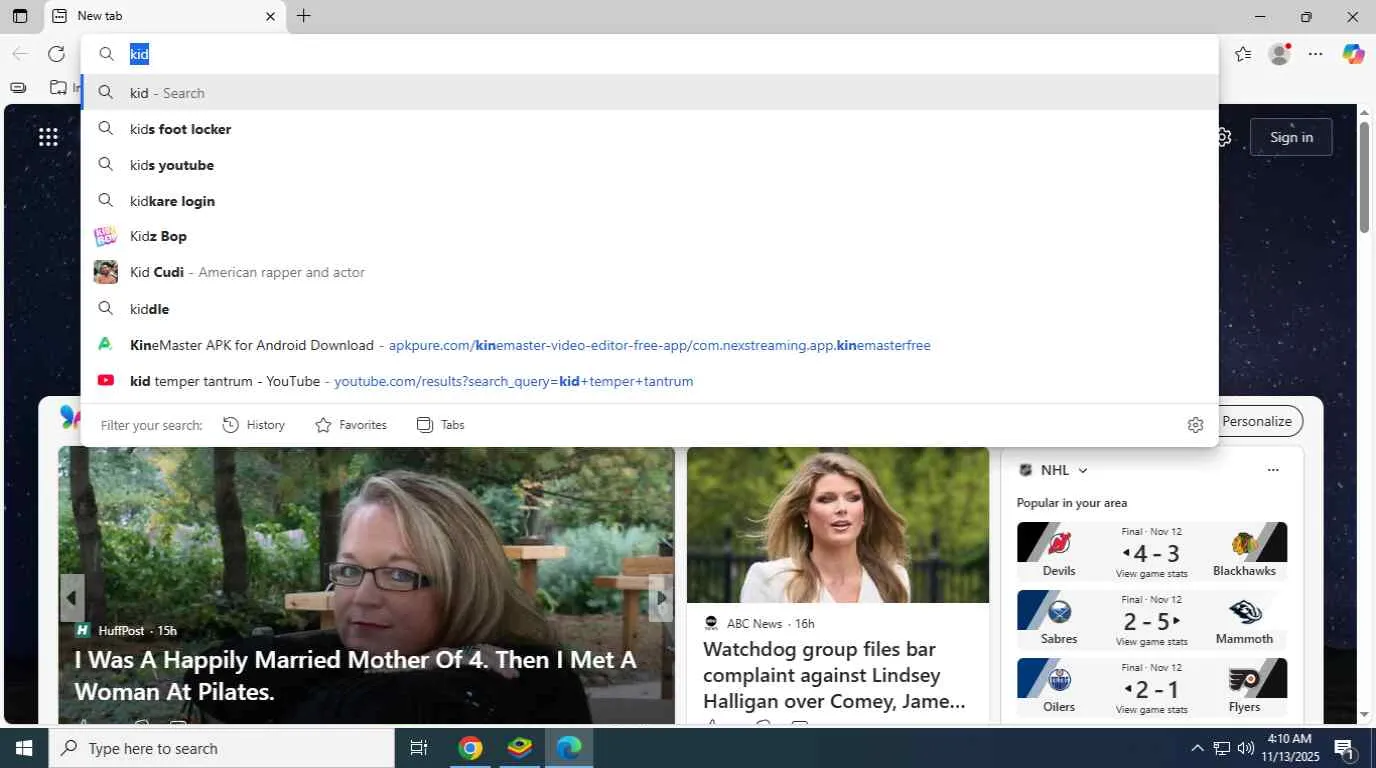Open the network status tray icon
The width and height of the screenshot is (1376, 768).
1221,748
